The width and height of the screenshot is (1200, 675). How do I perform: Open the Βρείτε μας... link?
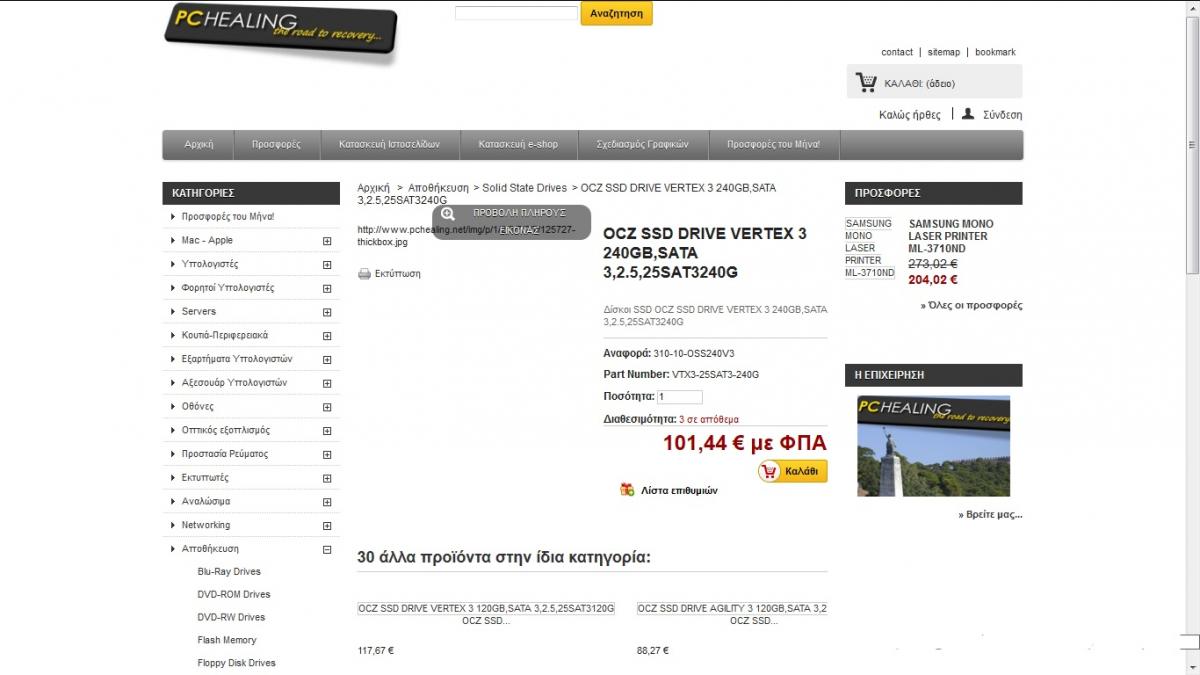pyautogui.click(x=990, y=515)
